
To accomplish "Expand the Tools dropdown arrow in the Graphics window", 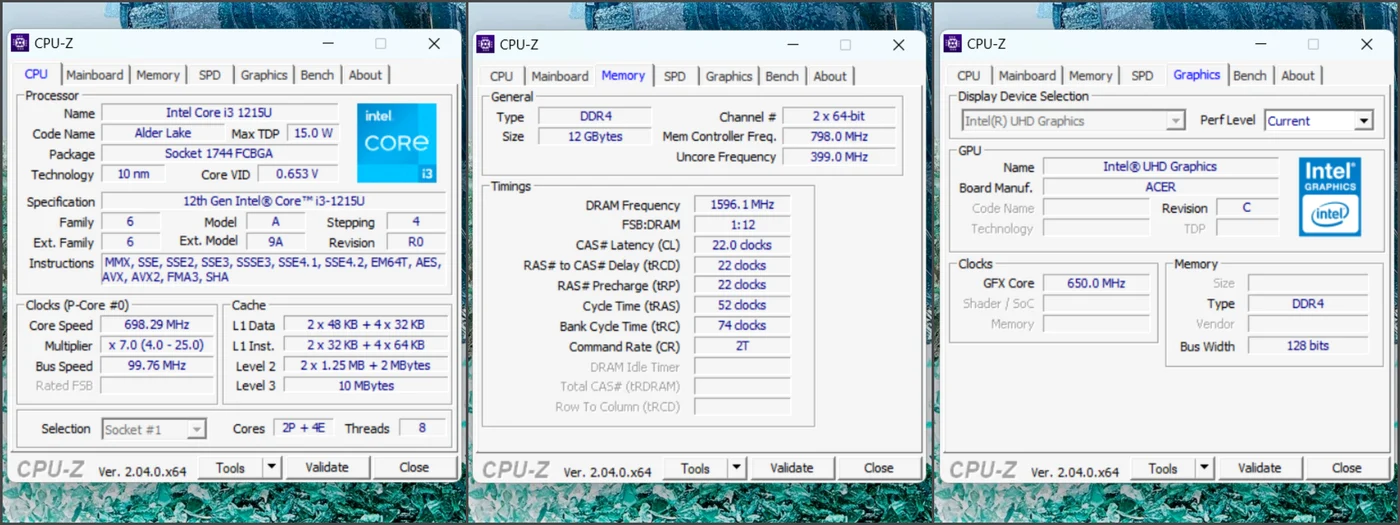I will coord(1205,468).
